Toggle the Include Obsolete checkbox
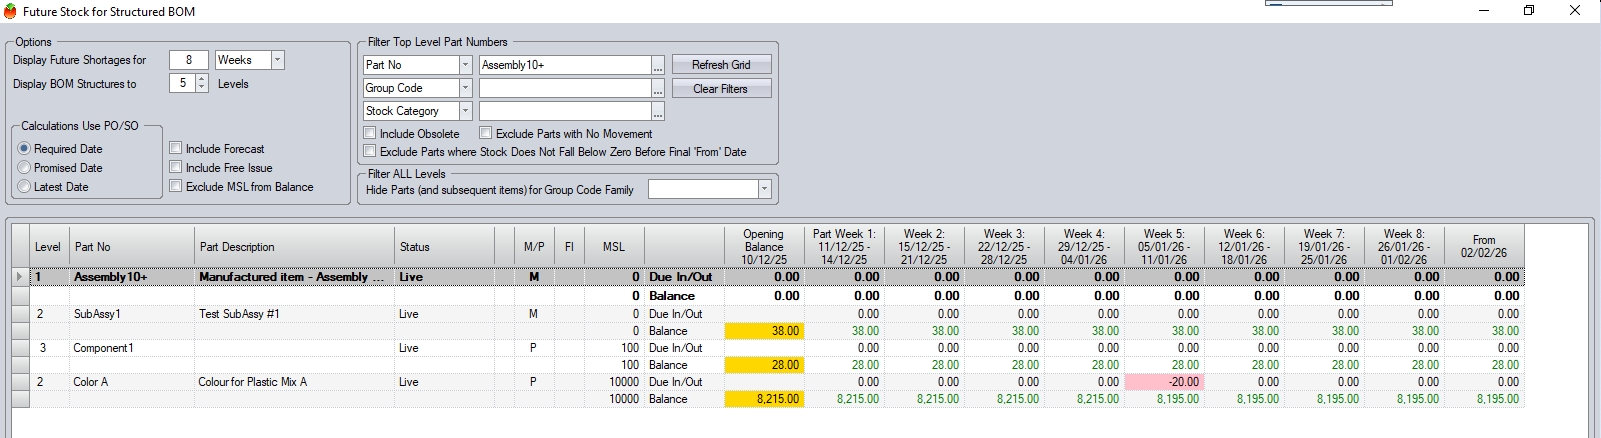Viewport: 1601px width, 438px height. [370, 133]
